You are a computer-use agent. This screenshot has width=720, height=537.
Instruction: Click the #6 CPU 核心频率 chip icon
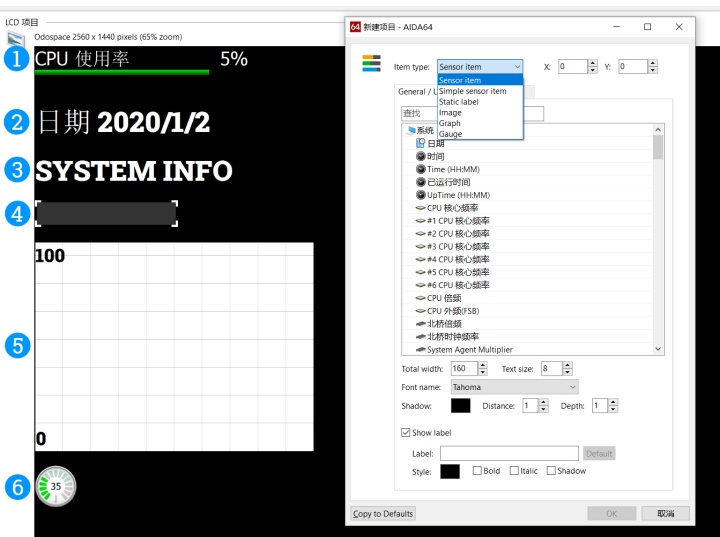point(420,285)
